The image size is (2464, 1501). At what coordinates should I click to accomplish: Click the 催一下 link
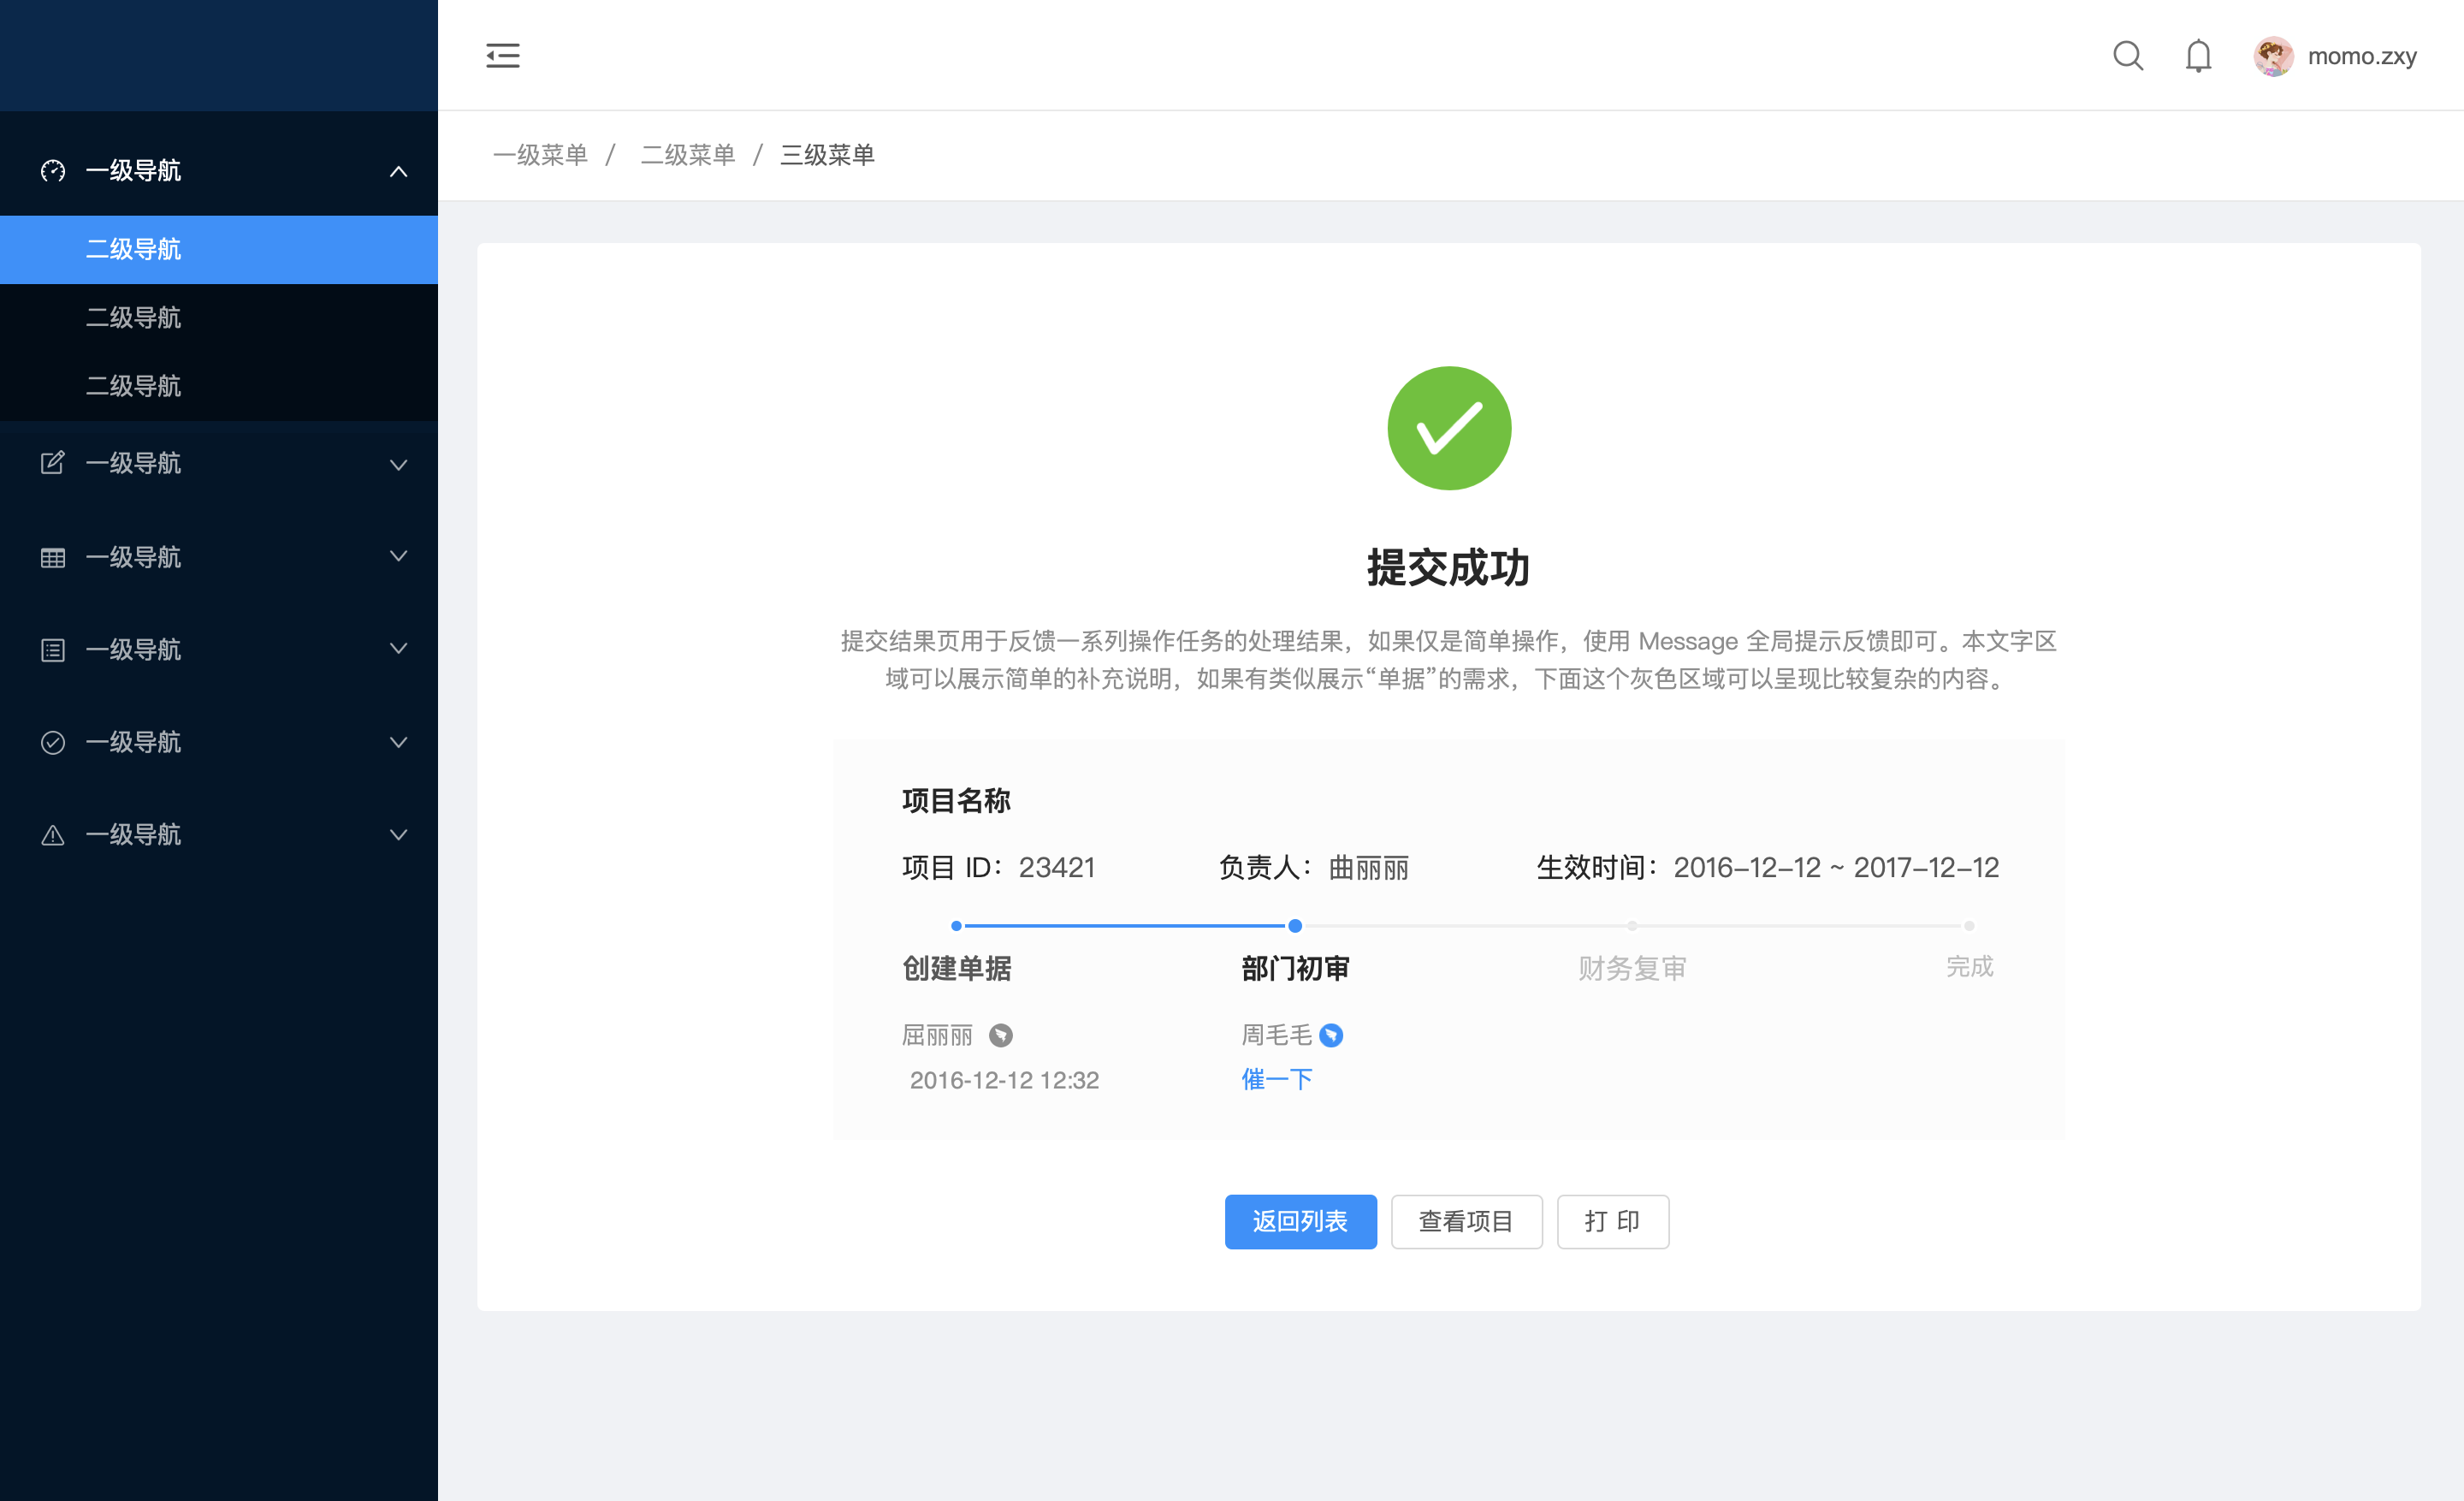[x=1276, y=1079]
